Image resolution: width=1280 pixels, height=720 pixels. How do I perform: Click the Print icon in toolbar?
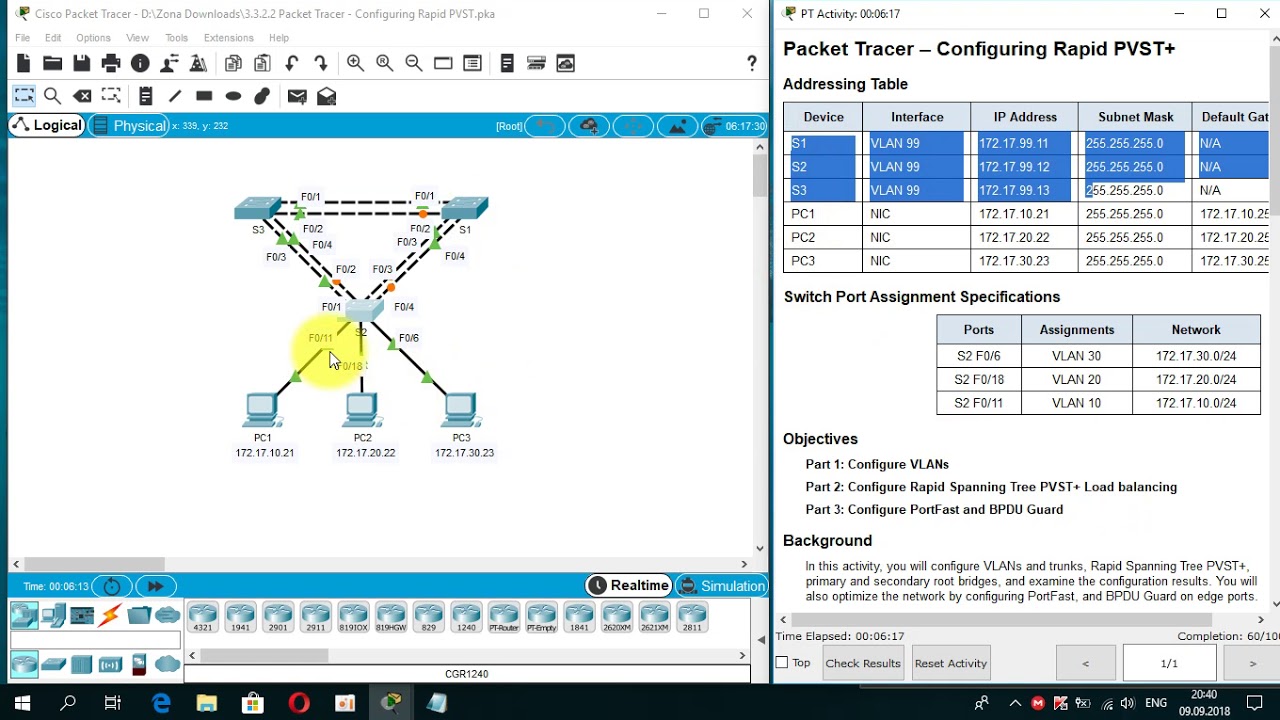point(111,64)
